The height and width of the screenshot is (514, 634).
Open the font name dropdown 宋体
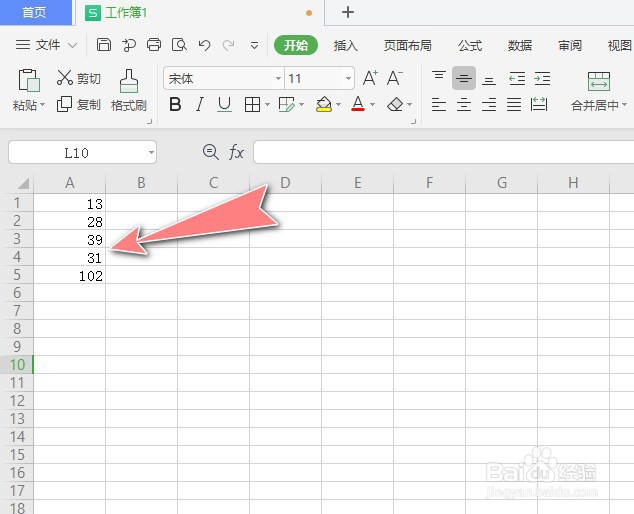click(278, 78)
